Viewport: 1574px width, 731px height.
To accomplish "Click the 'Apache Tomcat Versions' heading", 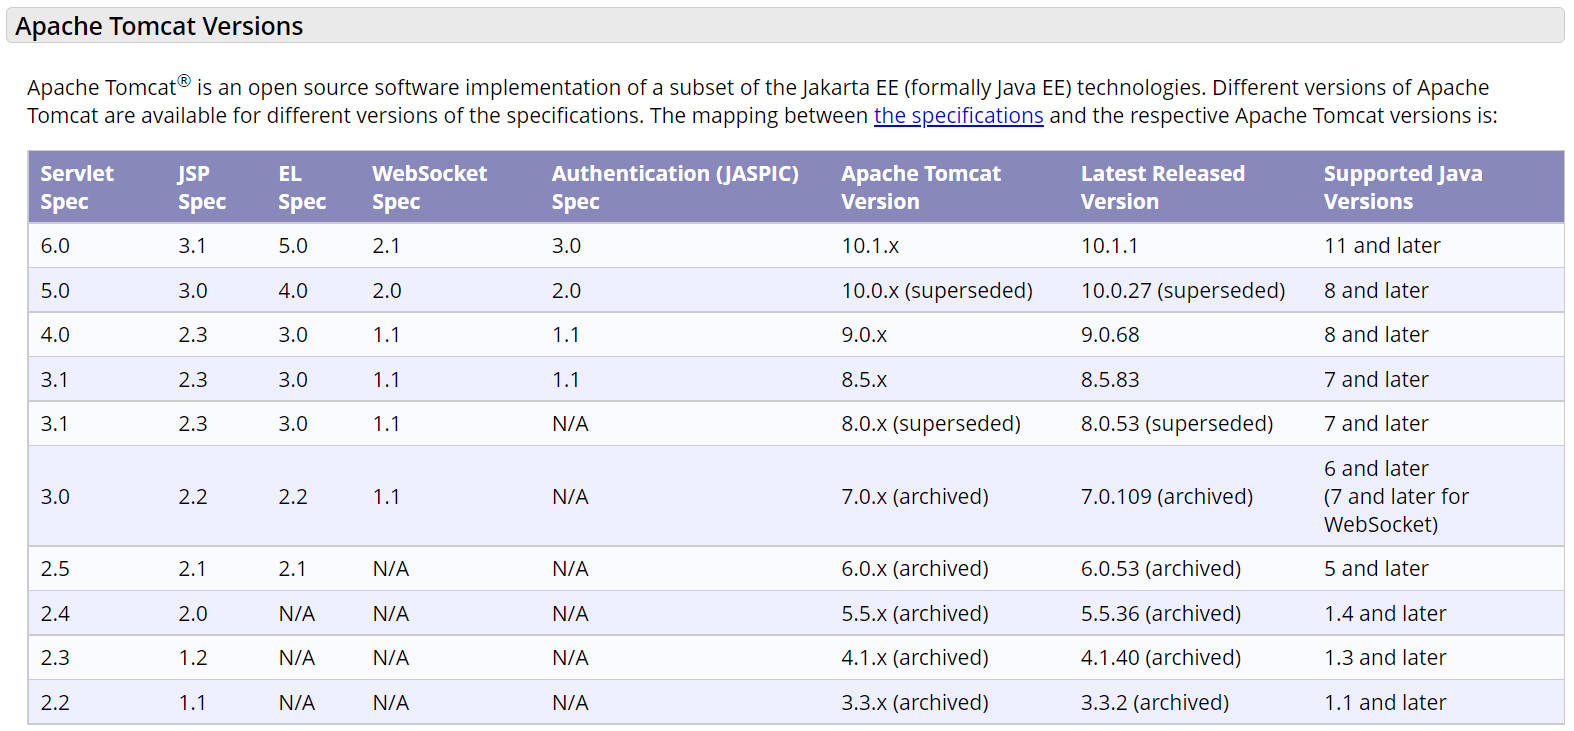I will click(x=159, y=26).
